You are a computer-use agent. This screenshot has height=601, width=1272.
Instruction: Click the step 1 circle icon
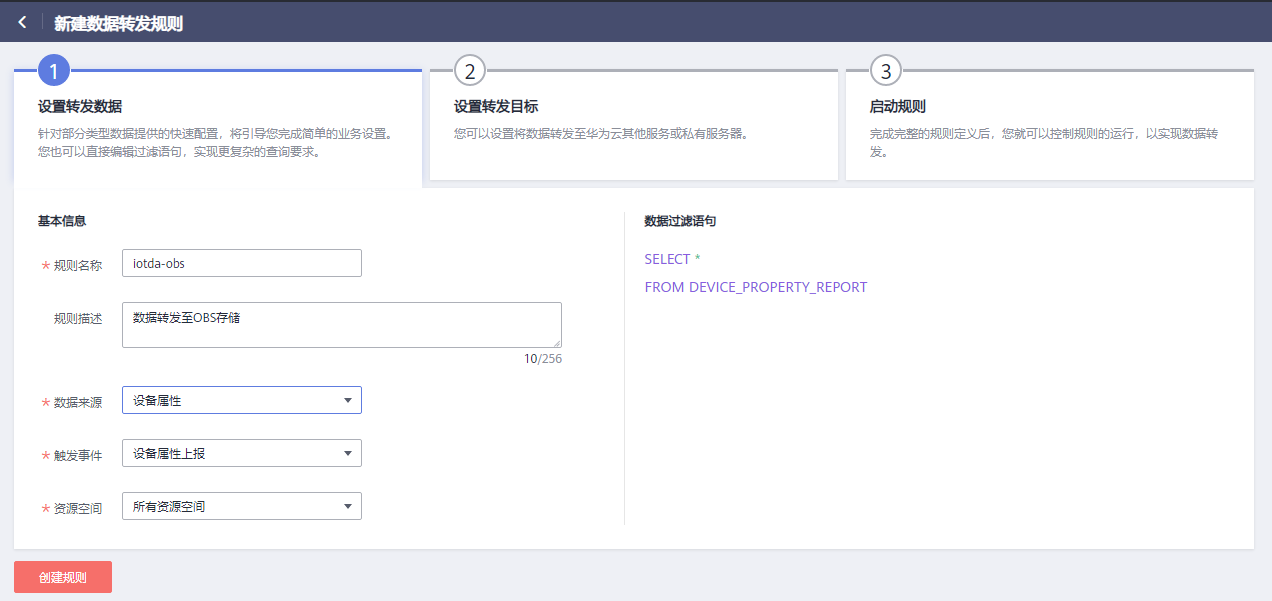(53, 71)
